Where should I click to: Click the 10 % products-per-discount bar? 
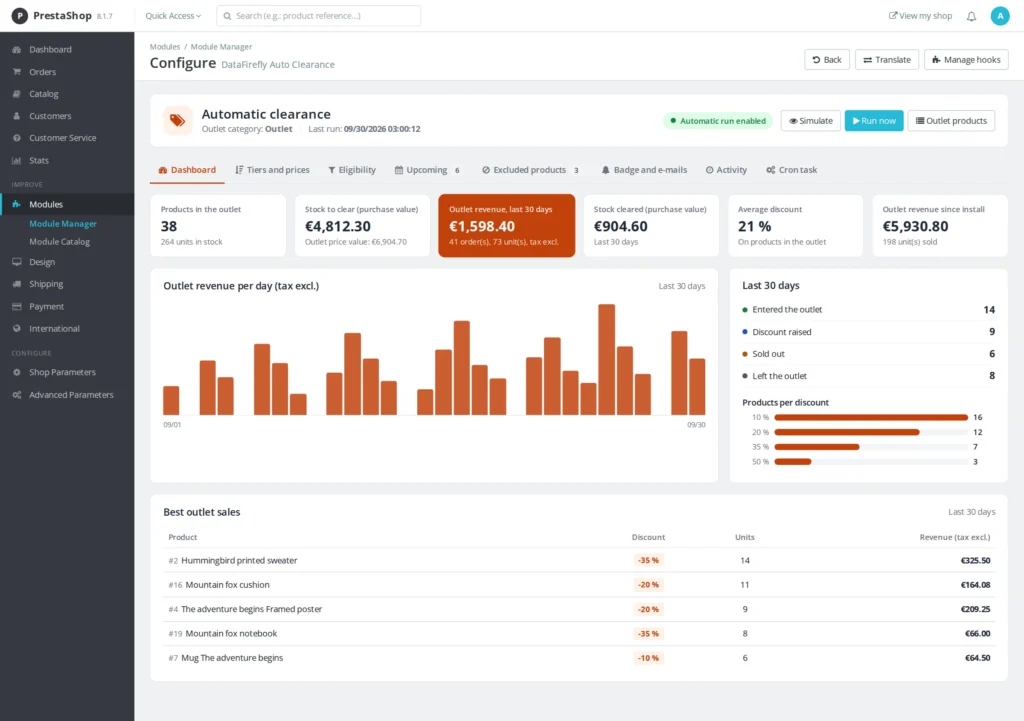[871, 417]
